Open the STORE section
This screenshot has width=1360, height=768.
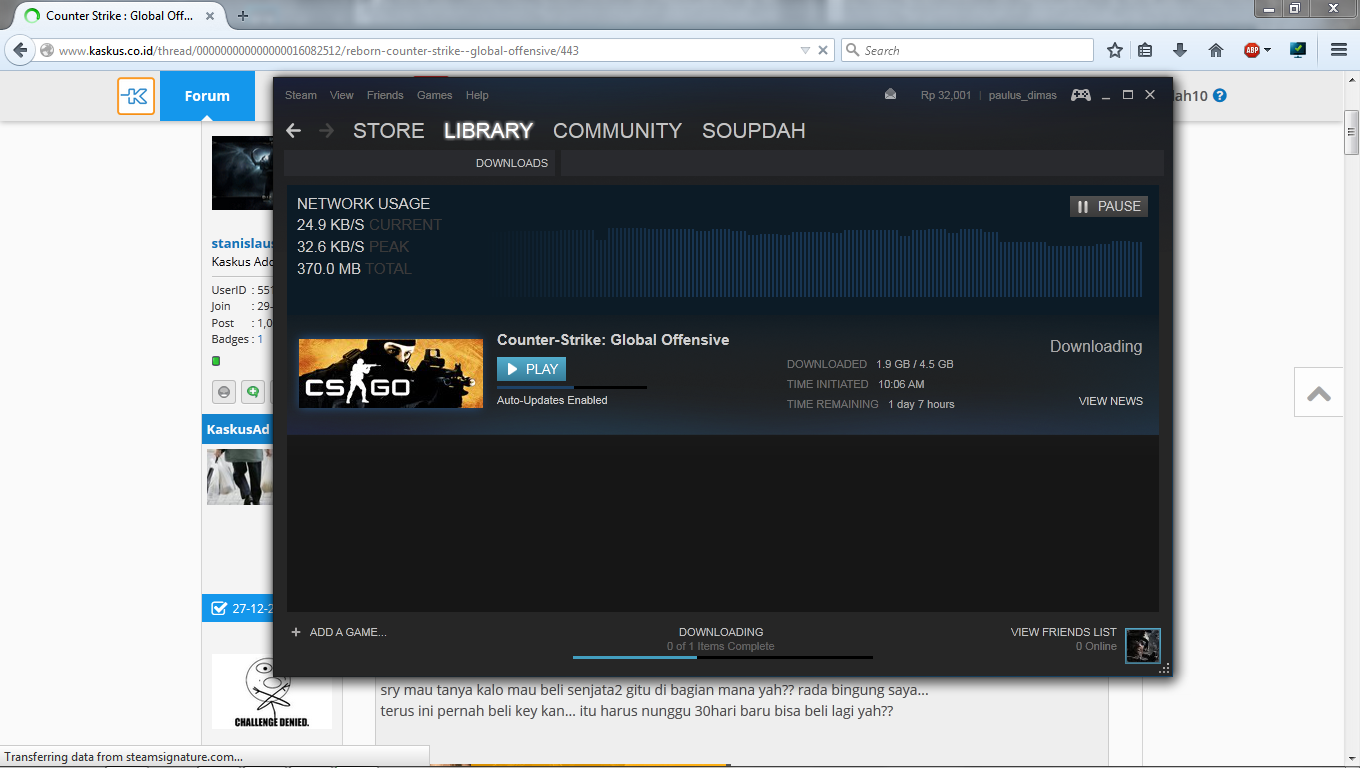[x=388, y=131]
